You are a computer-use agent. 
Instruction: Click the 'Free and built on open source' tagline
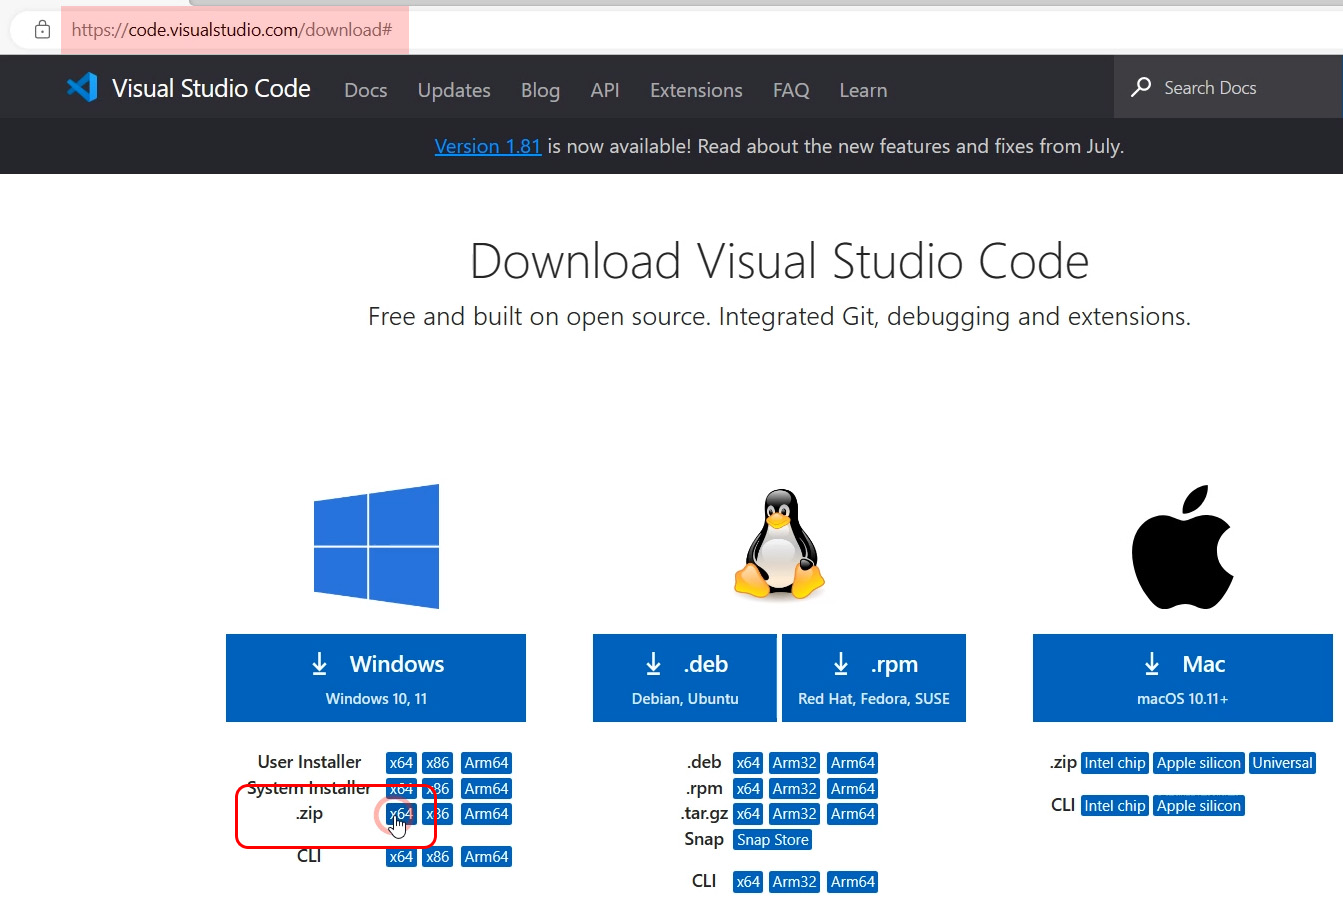779,317
